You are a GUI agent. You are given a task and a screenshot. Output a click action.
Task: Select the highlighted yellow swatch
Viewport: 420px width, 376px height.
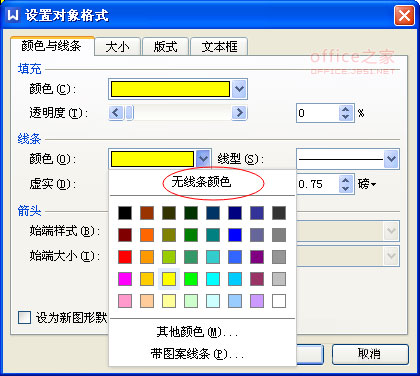click(x=169, y=279)
